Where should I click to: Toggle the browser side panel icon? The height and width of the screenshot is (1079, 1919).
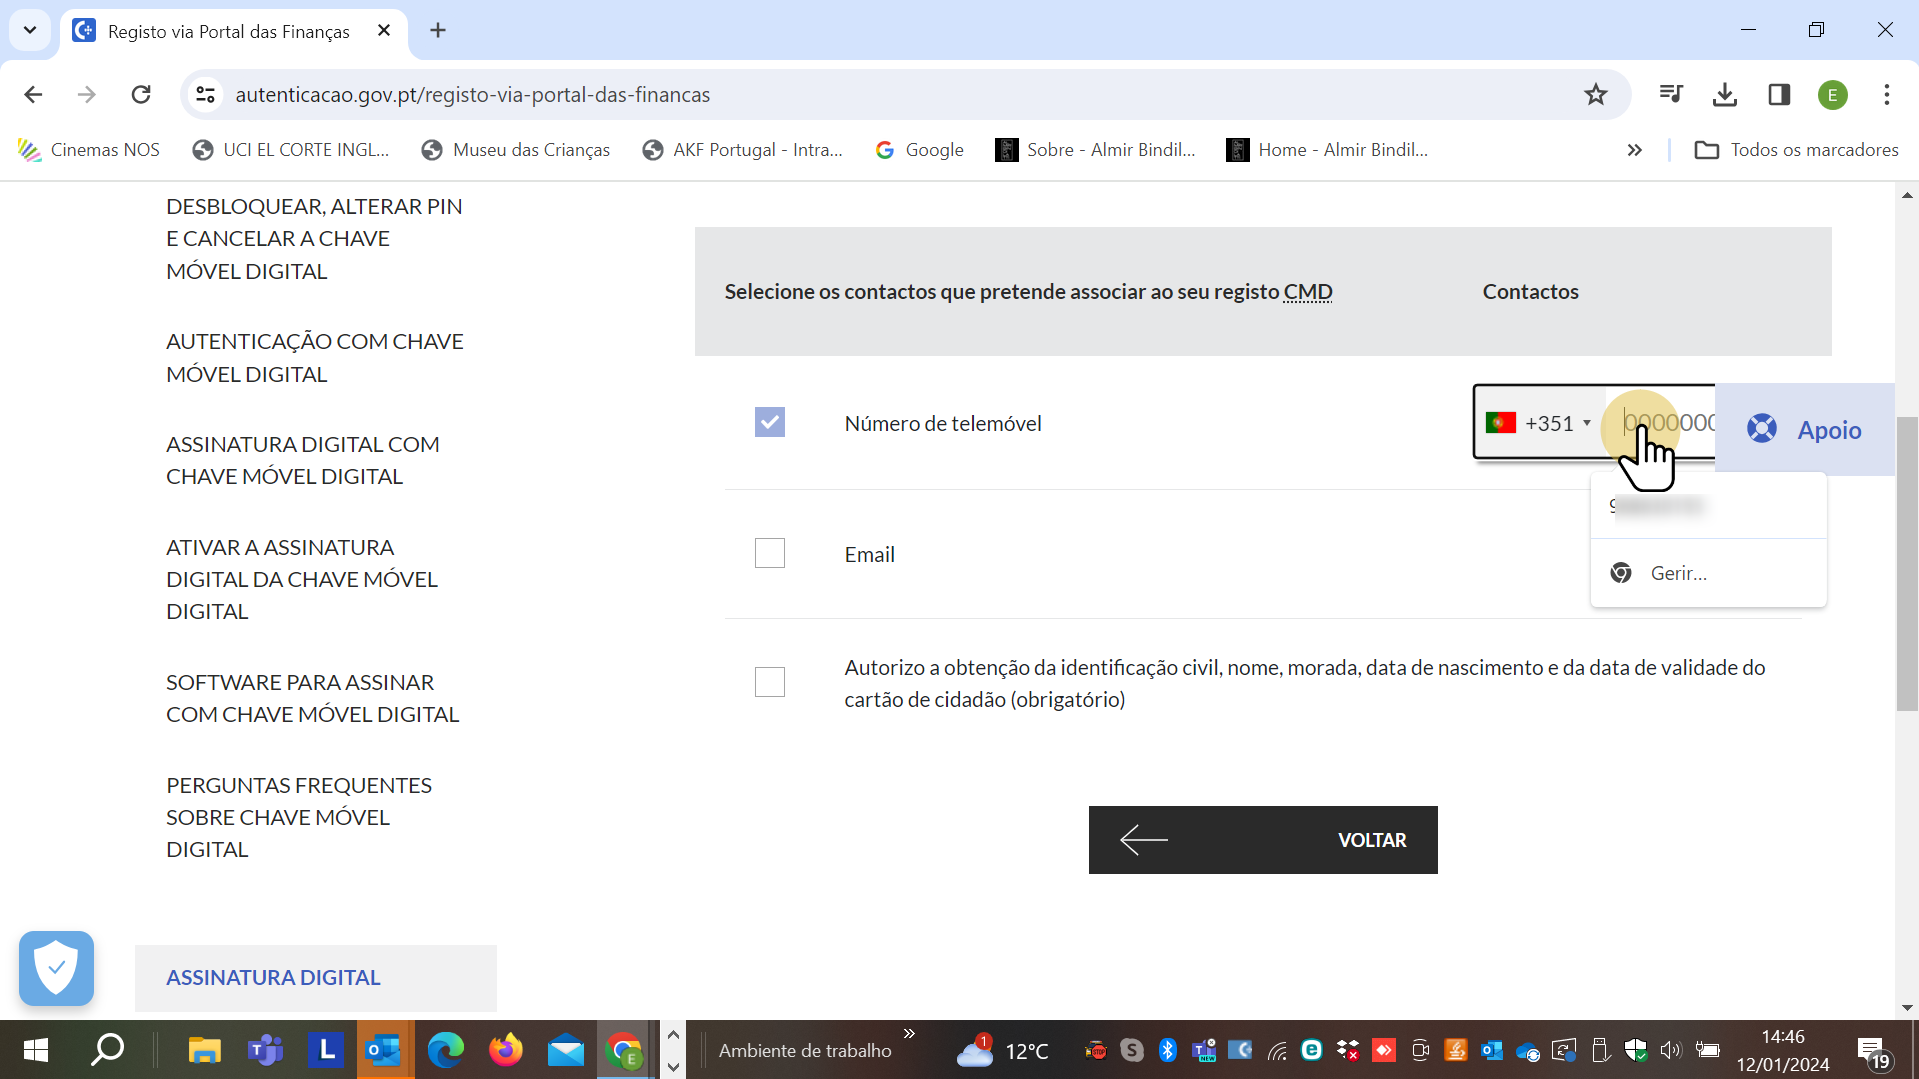(x=1779, y=95)
